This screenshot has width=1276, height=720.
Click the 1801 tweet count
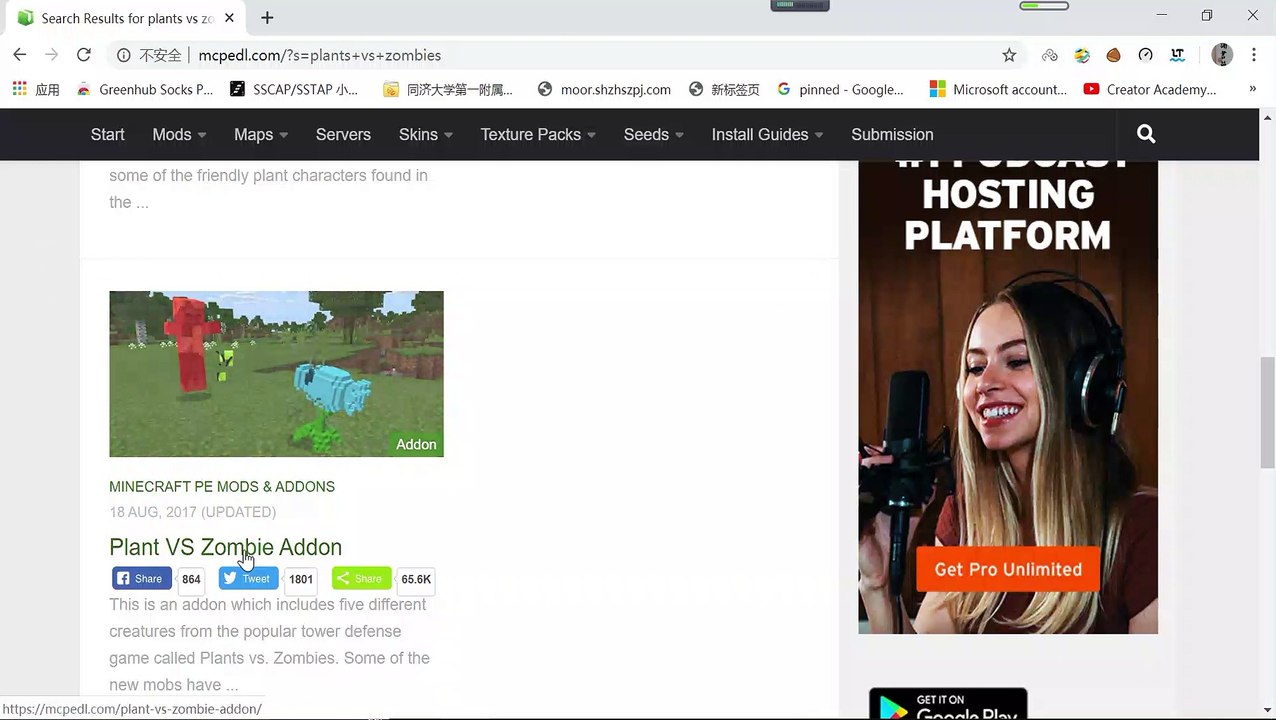point(301,579)
